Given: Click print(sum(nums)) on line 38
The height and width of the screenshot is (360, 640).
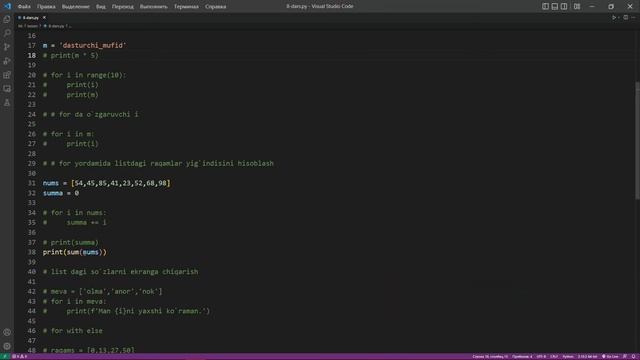Looking at the screenshot, I should point(75,252).
